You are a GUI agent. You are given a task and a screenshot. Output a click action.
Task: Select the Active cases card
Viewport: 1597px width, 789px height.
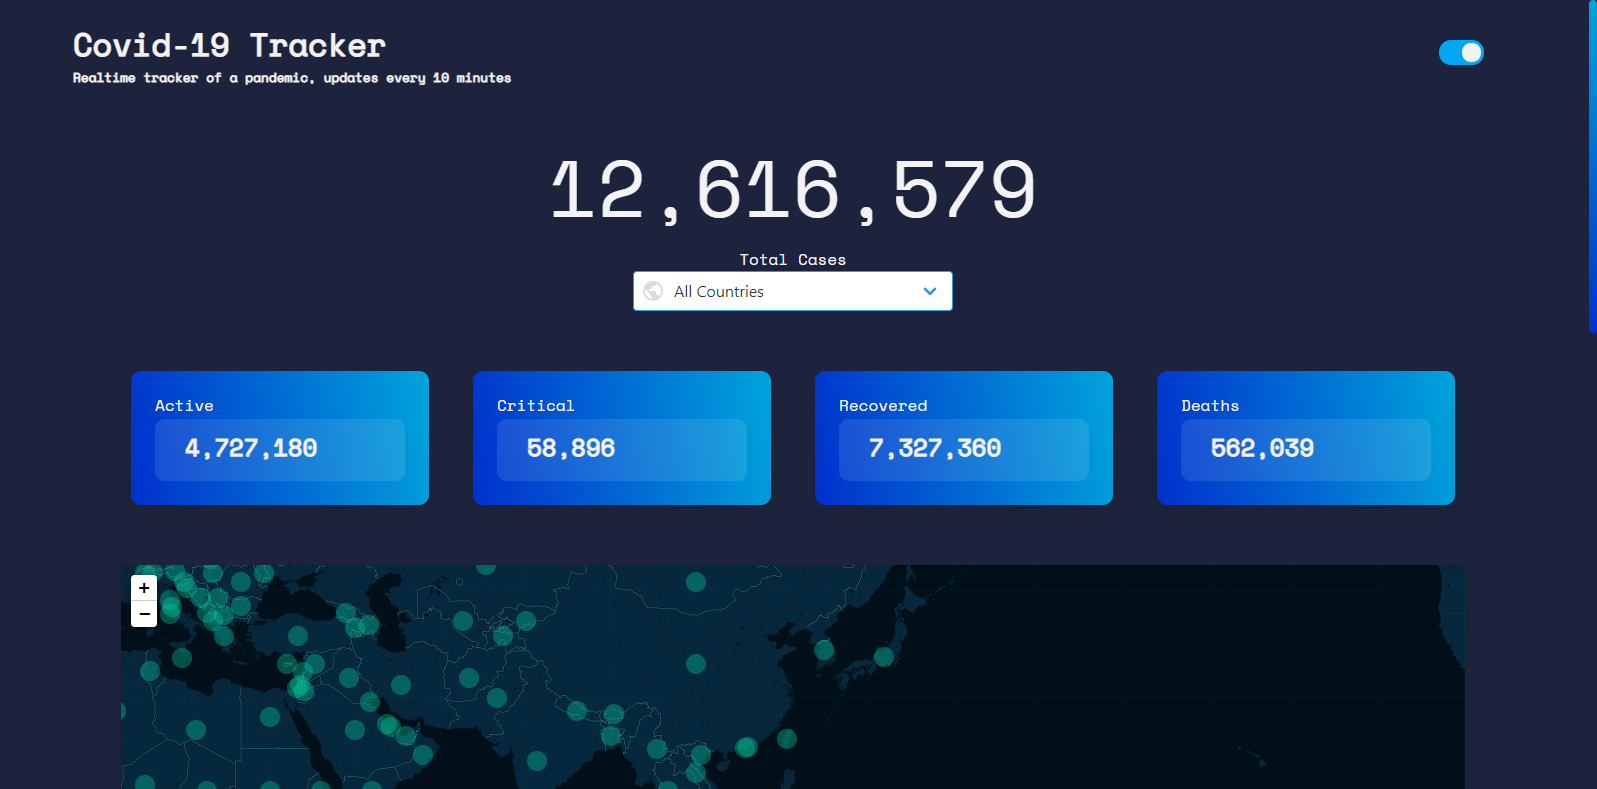point(280,438)
